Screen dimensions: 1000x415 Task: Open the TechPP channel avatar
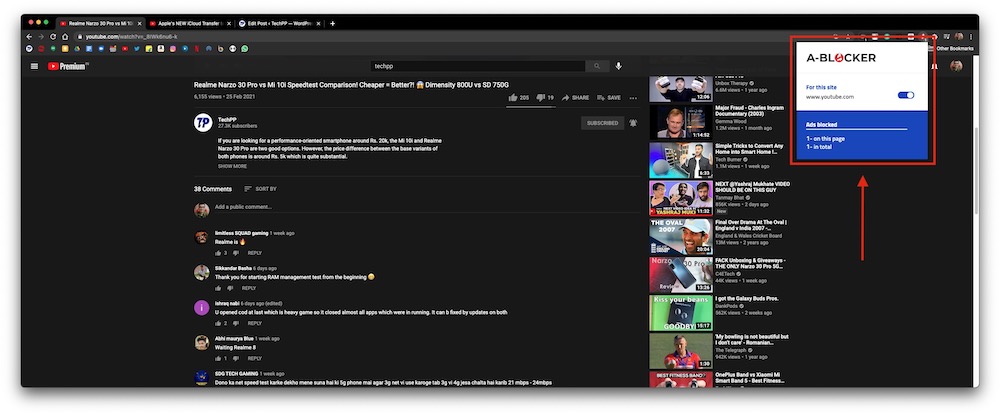[203, 123]
